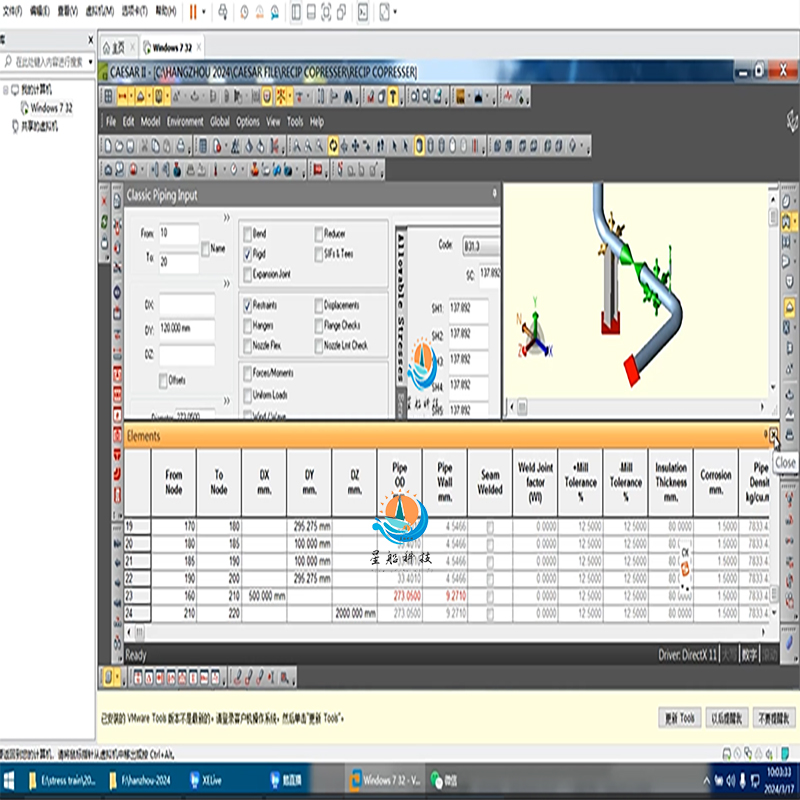Open the Model menu
Image resolution: width=800 pixels, height=800 pixels.
tap(150, 122)
